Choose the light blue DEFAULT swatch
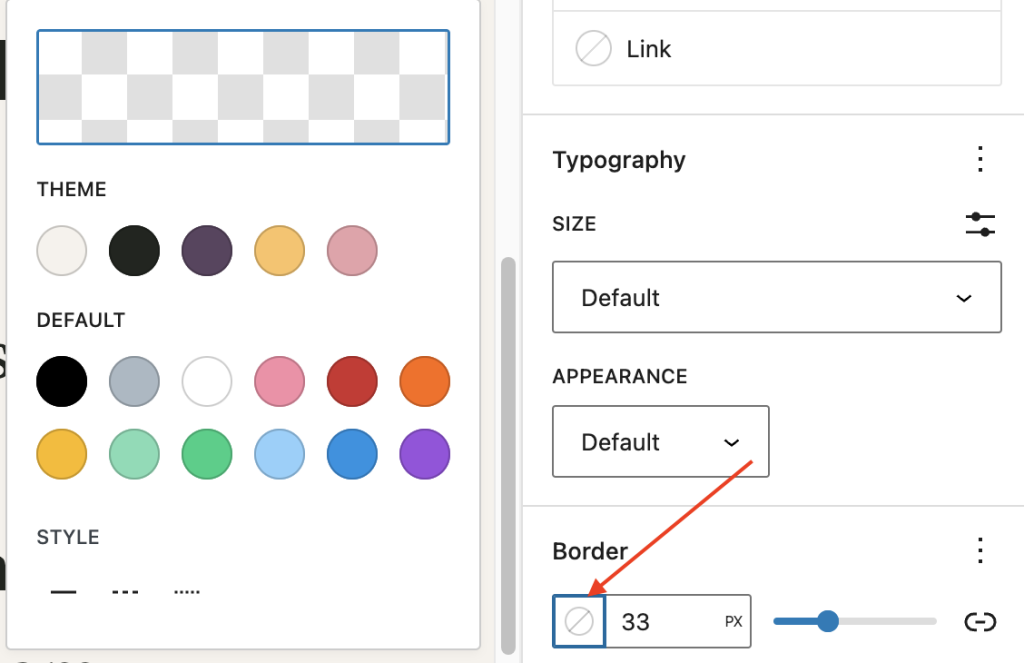1024x663 pixels. click(x=279, y=454)
